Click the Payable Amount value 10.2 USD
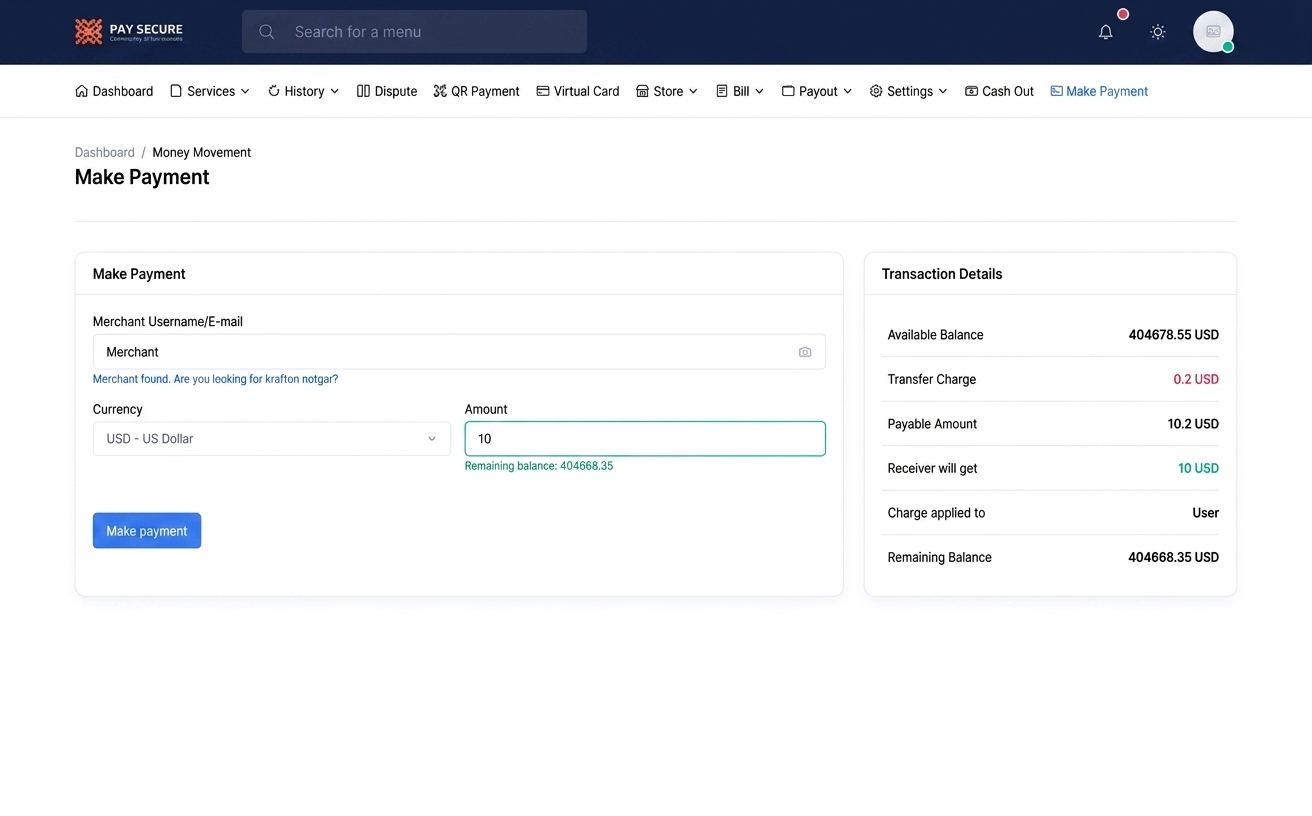The image size is (1312, 816). coord(1193,424)
